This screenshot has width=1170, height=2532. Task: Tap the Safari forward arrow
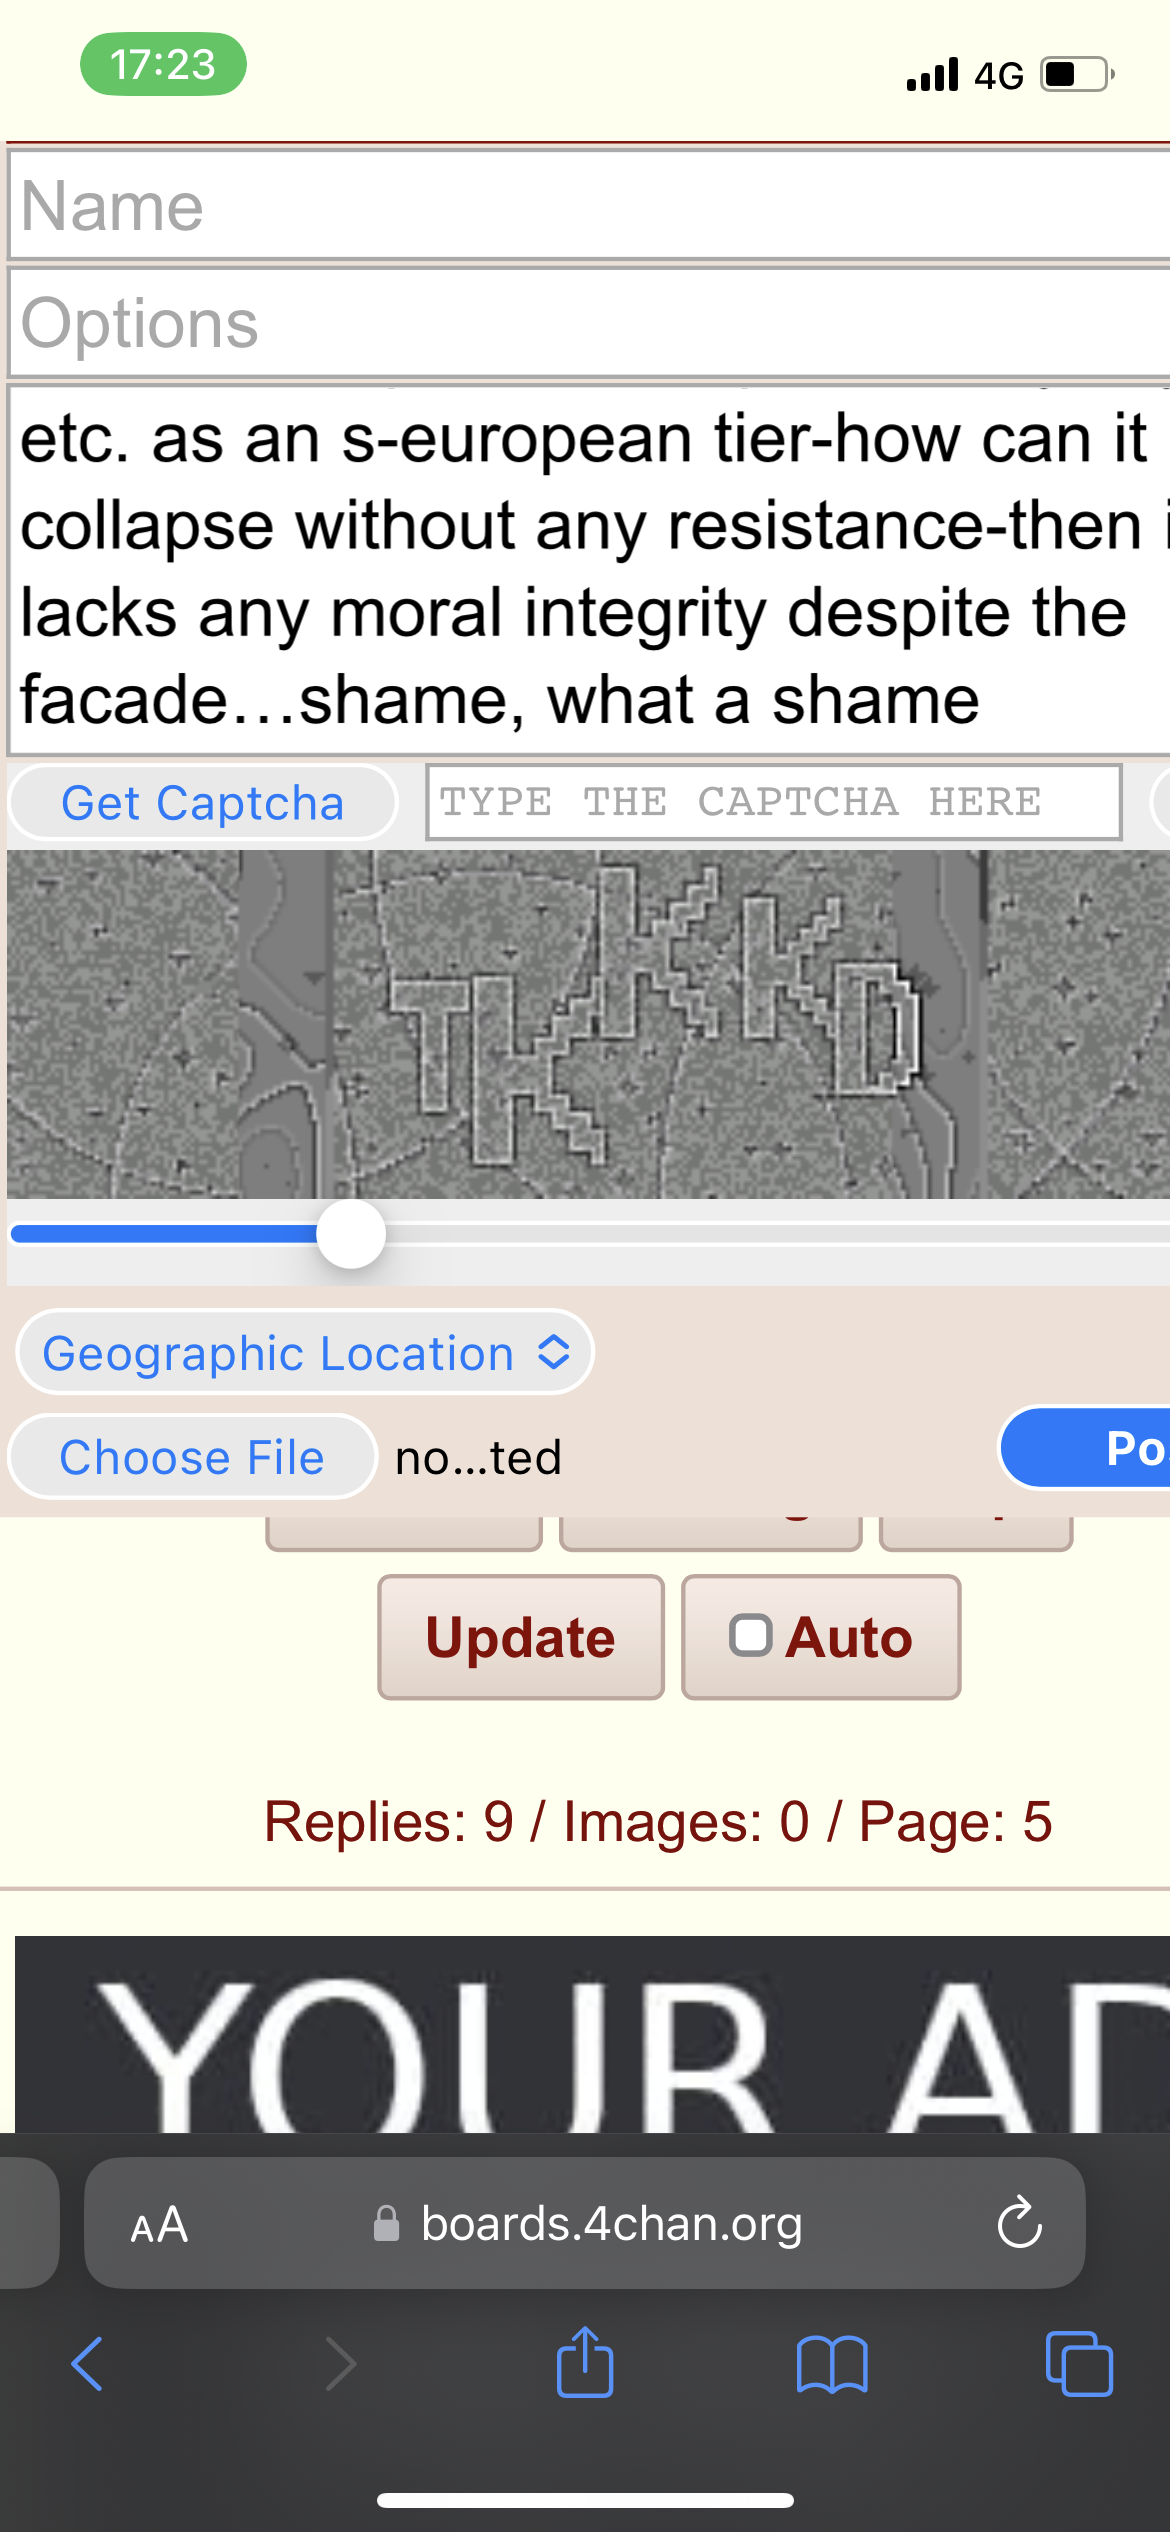click(340, 2364)
